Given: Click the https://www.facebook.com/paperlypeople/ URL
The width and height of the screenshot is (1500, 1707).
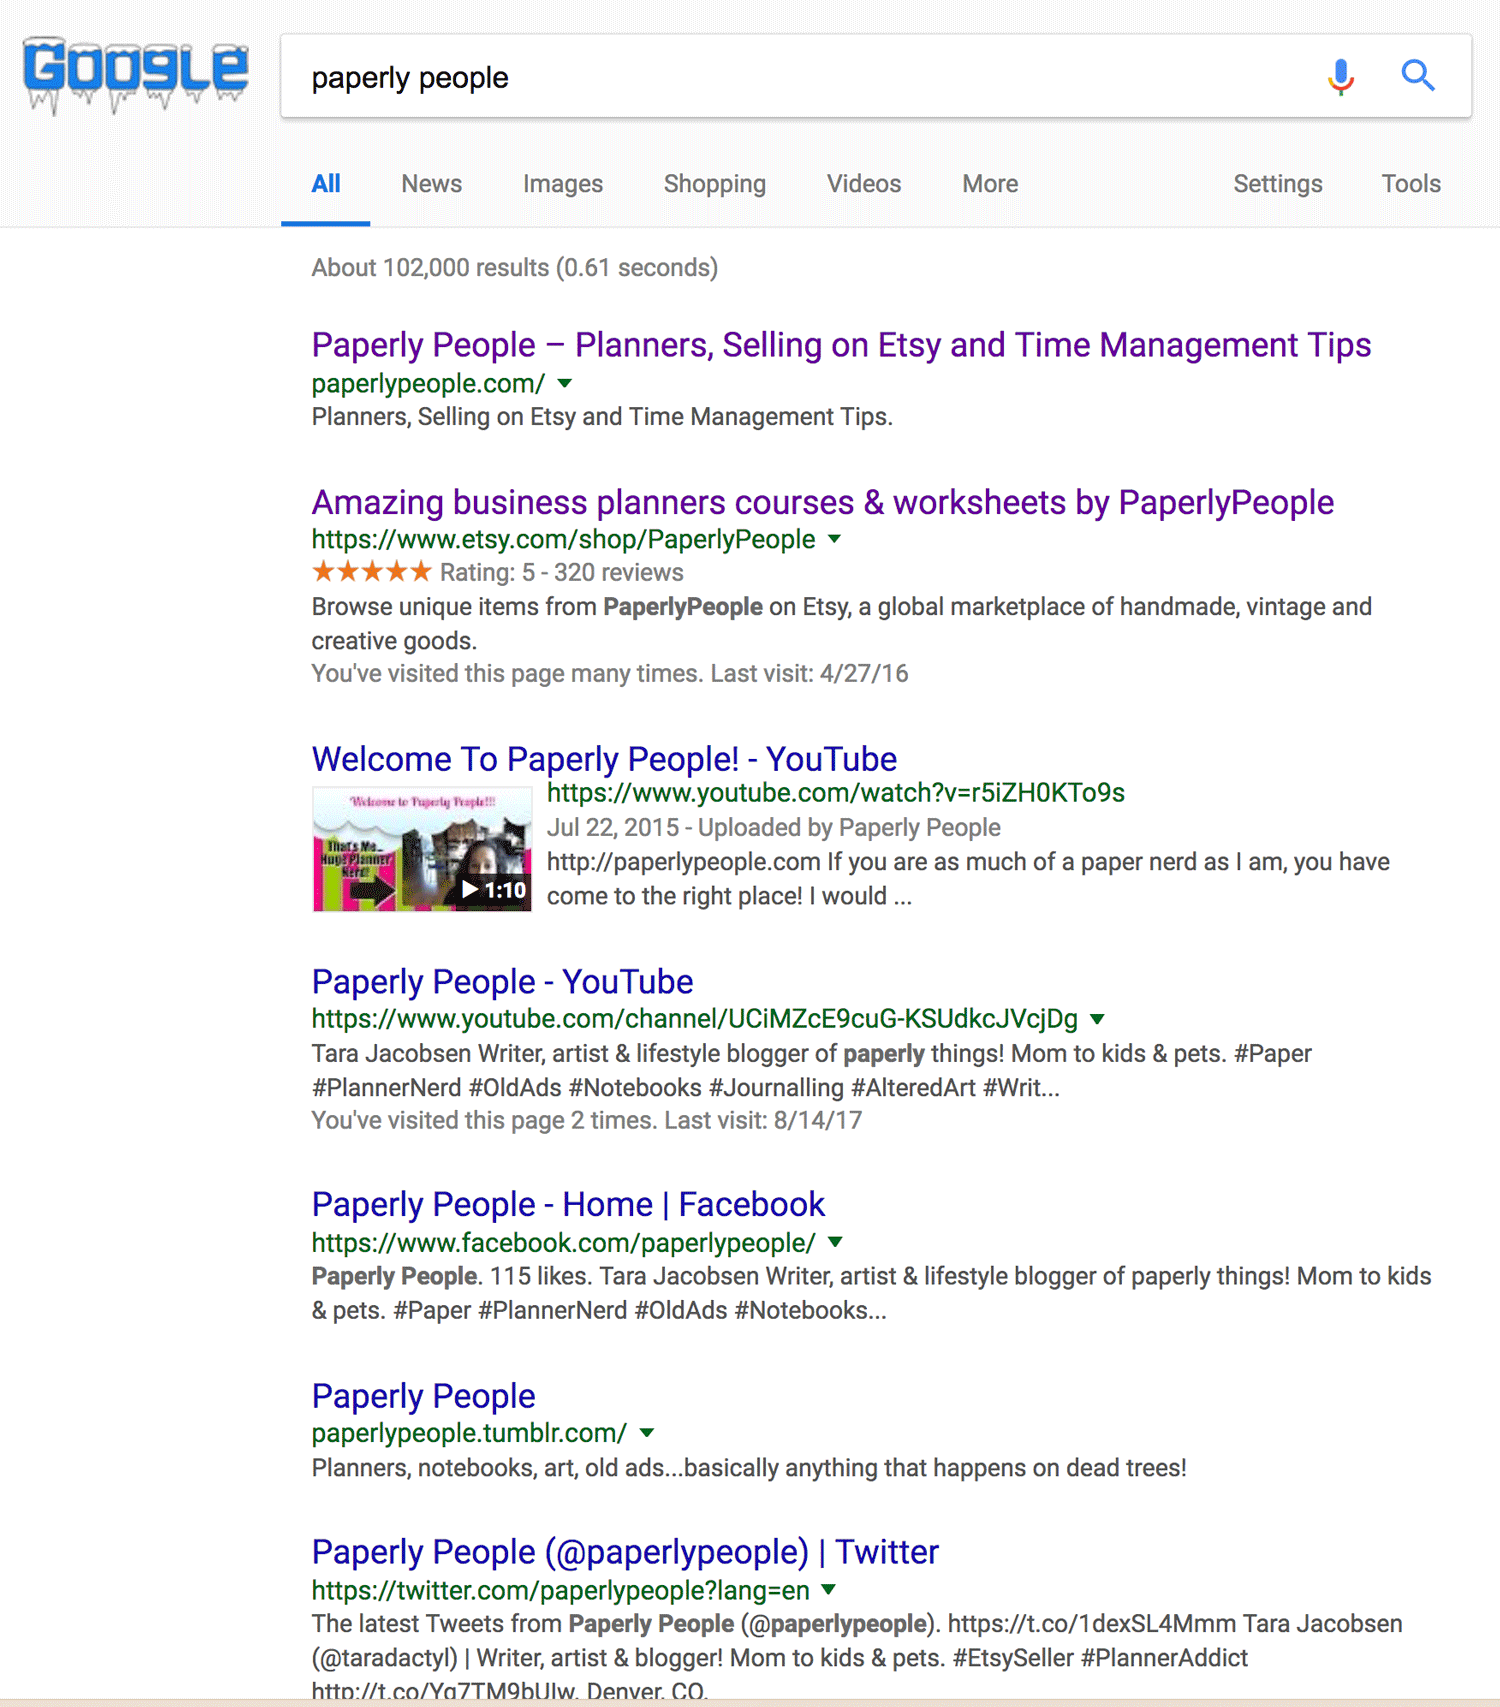Looking at the screenshot, I should pyautogui.click(x=563, y=1243).
